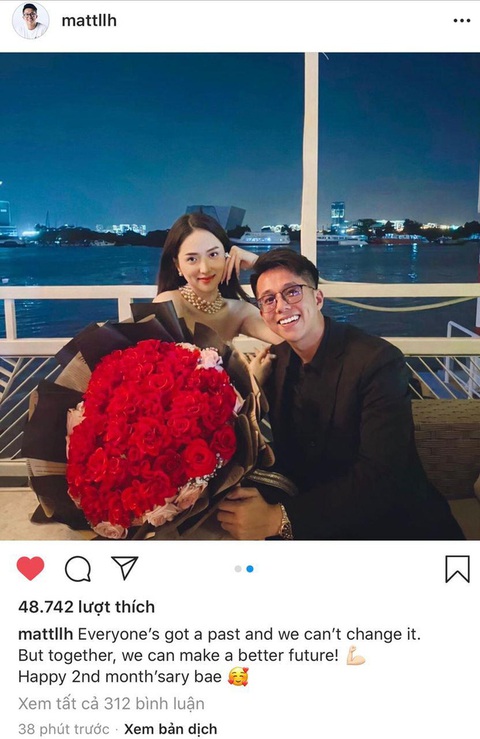Open the three-dot post options menu
480x739 pixels.
[x=462, y=21]
